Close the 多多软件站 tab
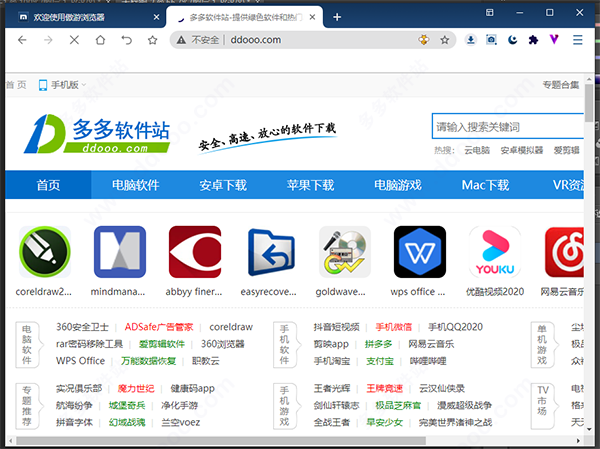This screenshot has height=449, width=600. pyautogui.click(x=313, y=17)
